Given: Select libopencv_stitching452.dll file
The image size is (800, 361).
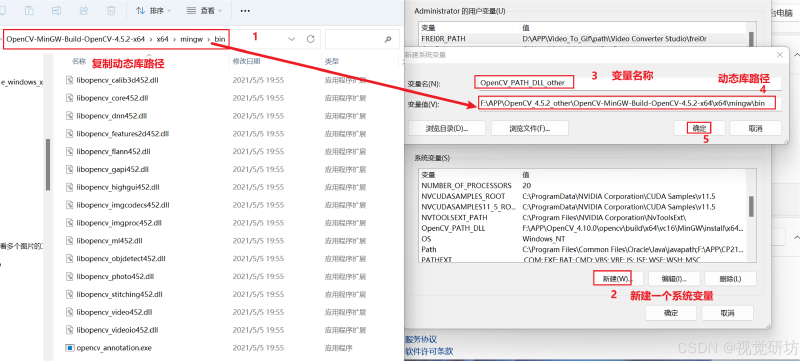Looking at the screenshot, I should pyautogui.click(x=119, y=294).
